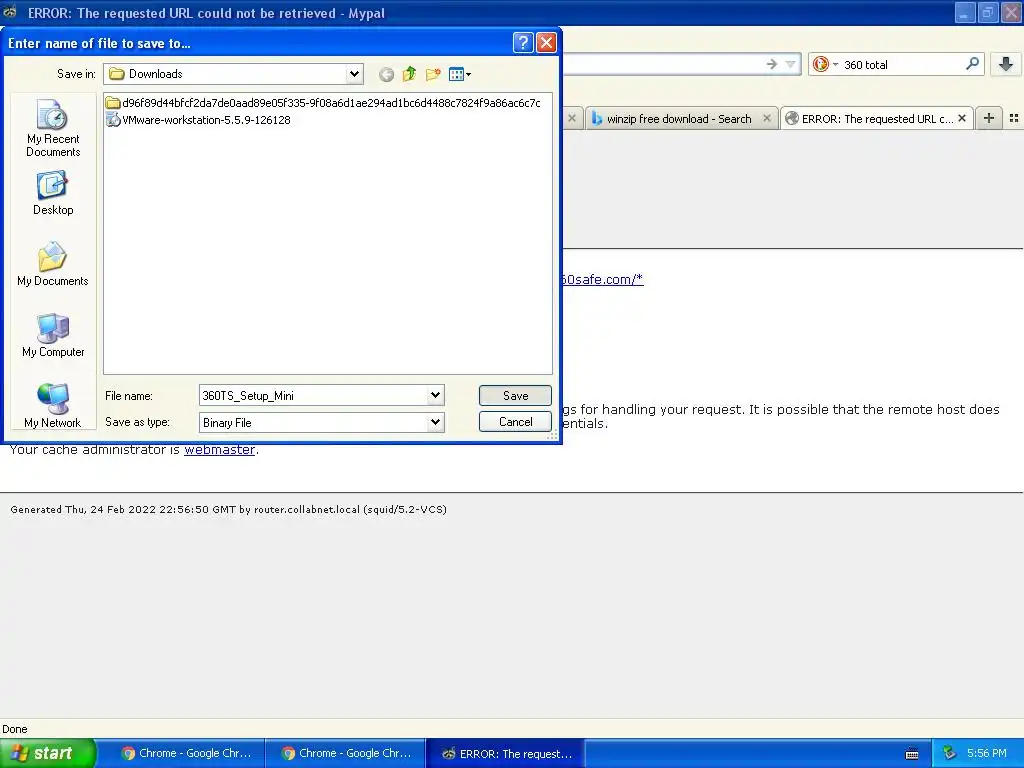This screenshot has width=1024, height=768.
Task: Click the Mypal raccoon icon in title bar
Action: click(10, 12)
